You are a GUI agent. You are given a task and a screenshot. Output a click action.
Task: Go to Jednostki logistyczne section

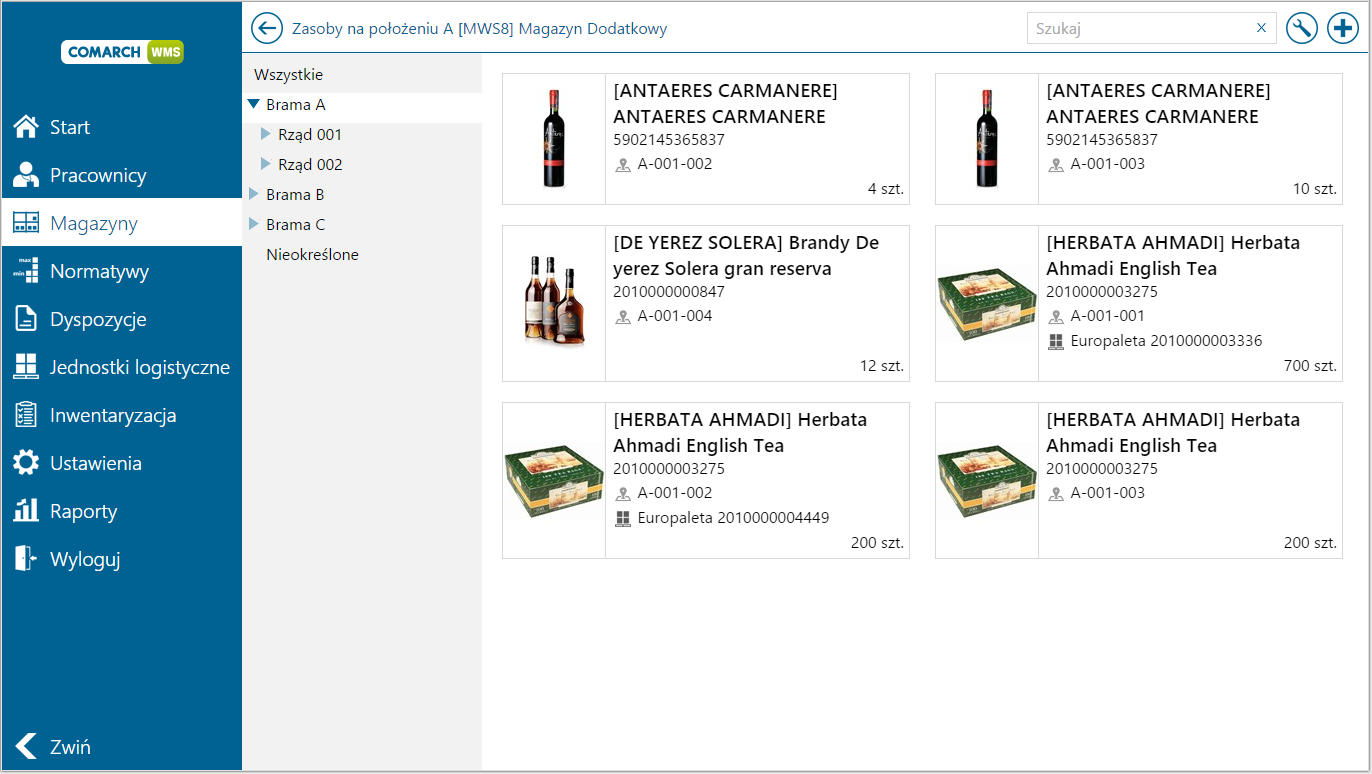pos(122,367)
